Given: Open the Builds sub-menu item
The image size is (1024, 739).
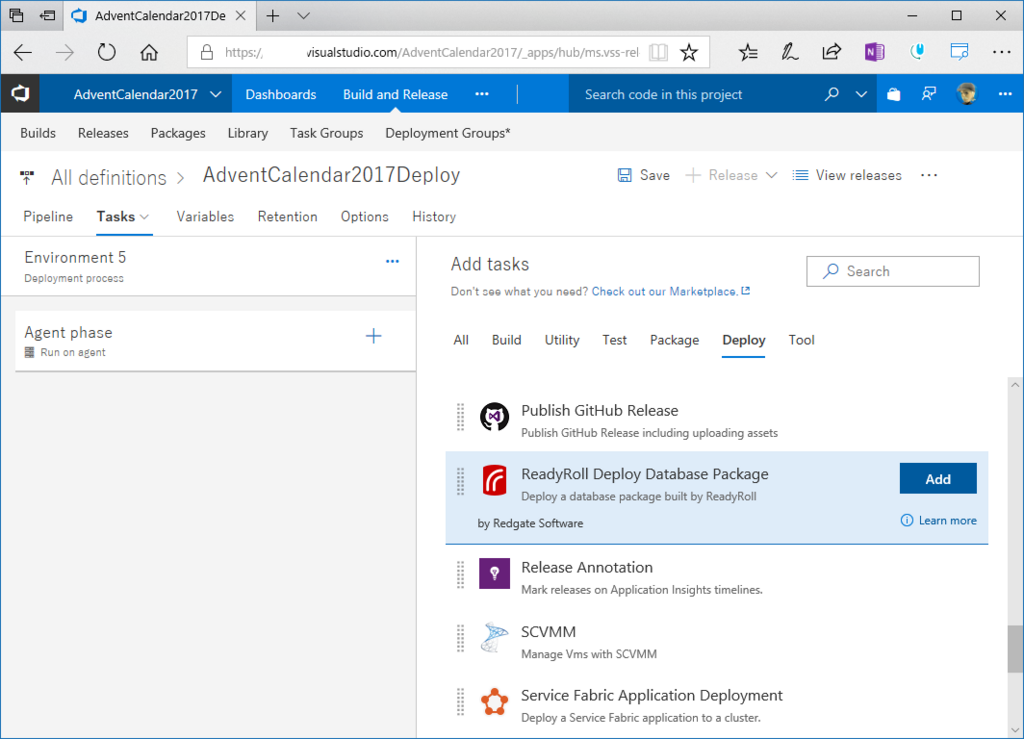Looking at the screenshot, I should (x=38, y=133).
